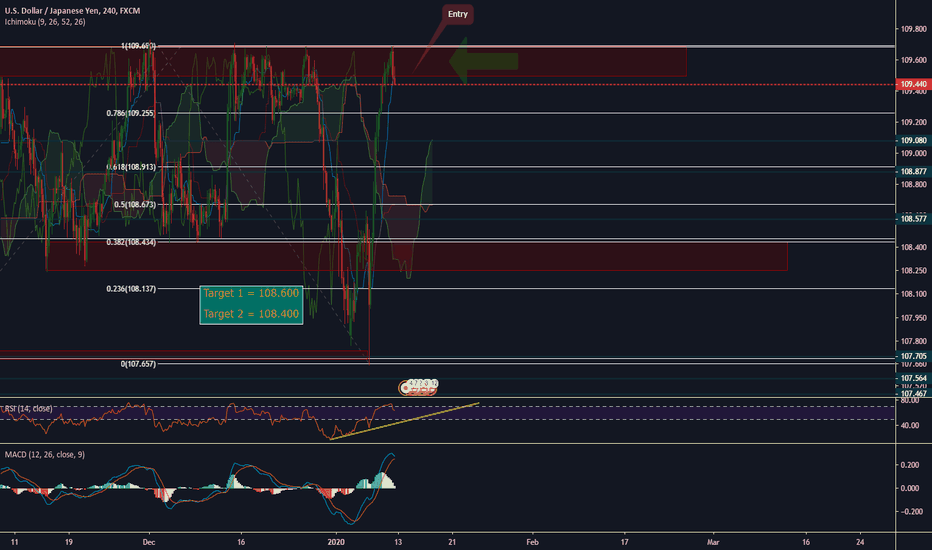Click the 0.382(108.434) Fibonacci level label
Screen dimensions: 932x550
tap(131, 242)
